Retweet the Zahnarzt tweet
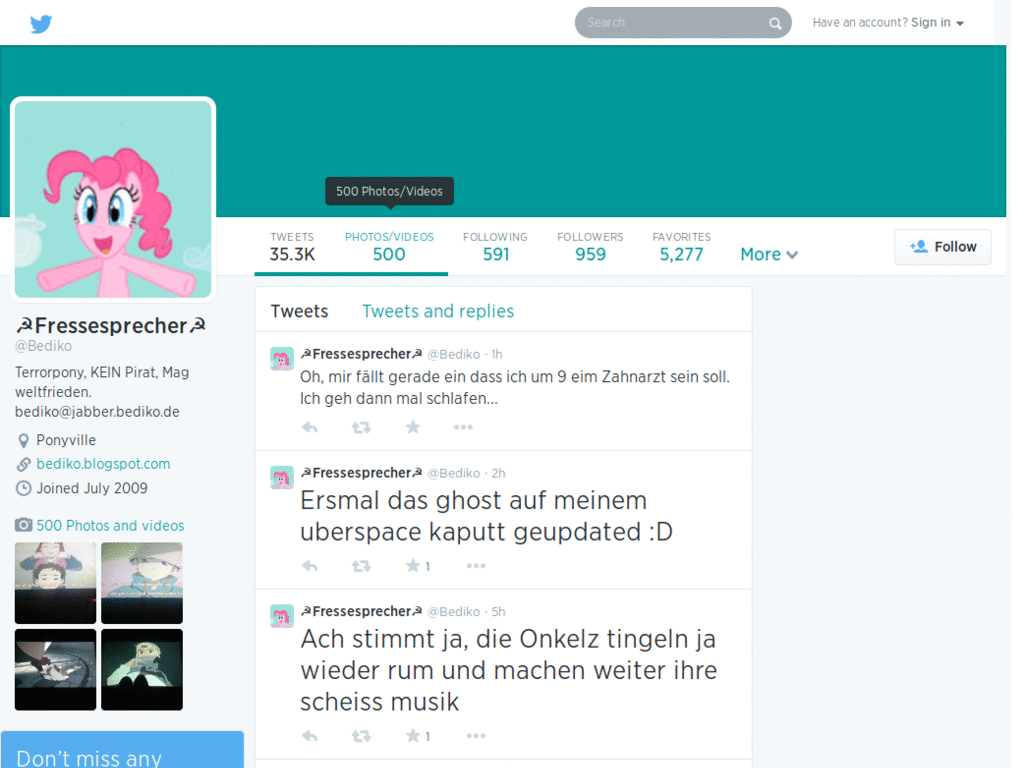 [x=361, y=427]
